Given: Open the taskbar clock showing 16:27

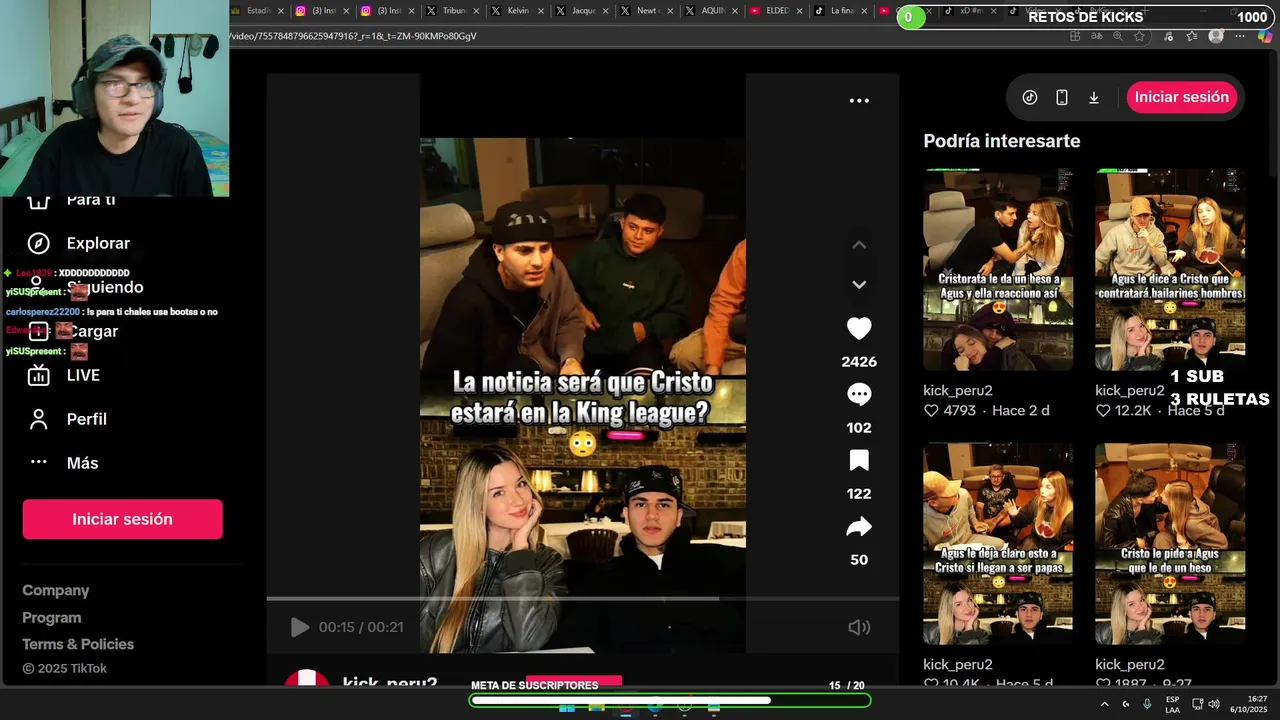Looking at the screenshot, I should click(x=1250, y=704).
